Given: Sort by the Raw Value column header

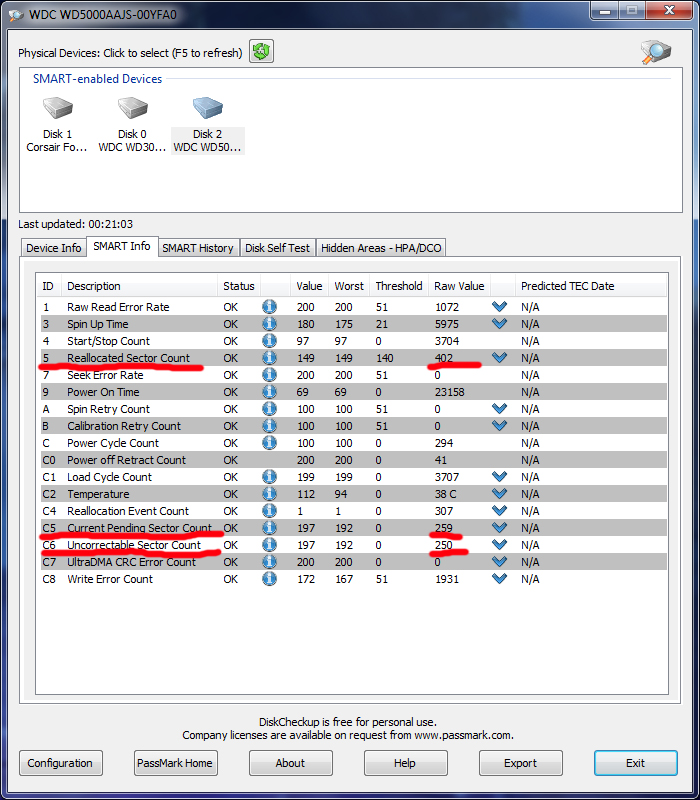Looking at the screenshot, I should [459, 286].
